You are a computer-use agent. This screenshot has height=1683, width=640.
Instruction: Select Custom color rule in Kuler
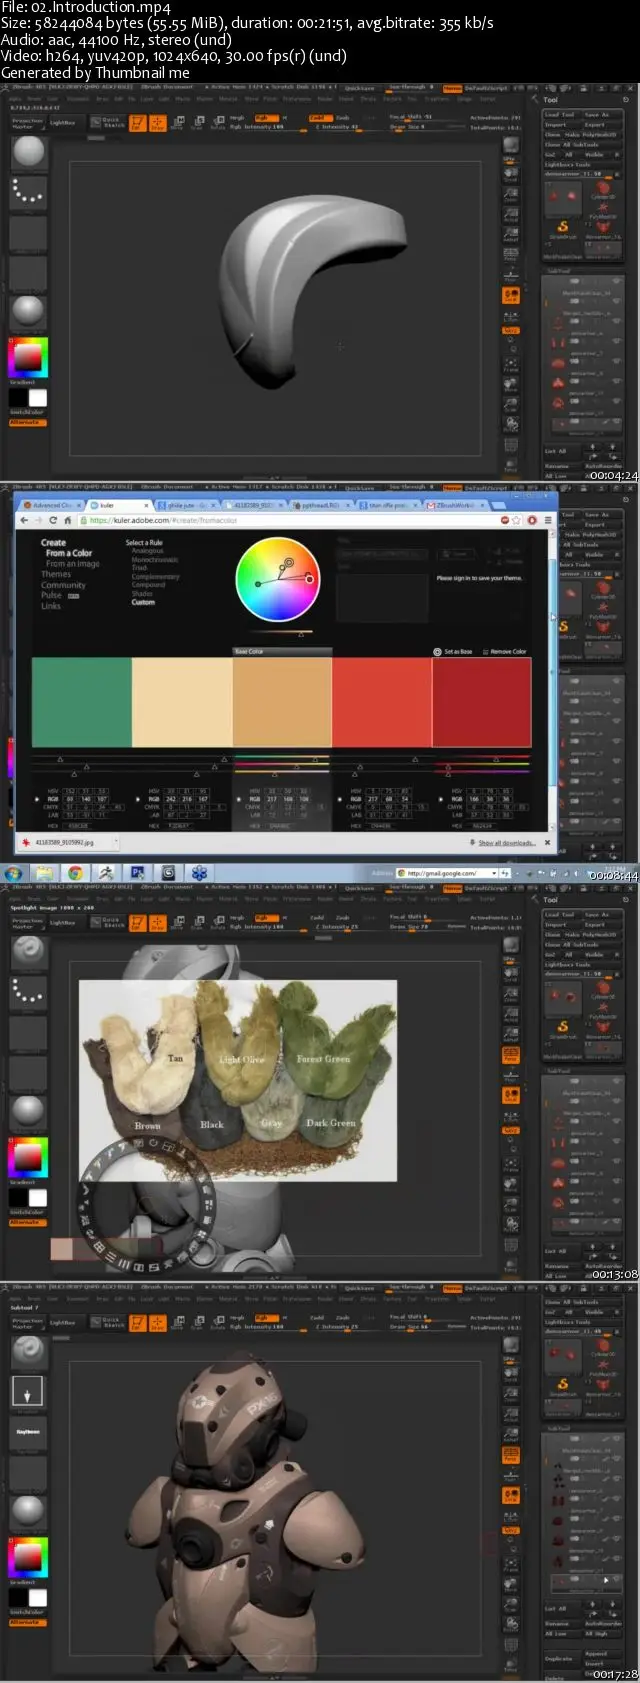[143, 602]
